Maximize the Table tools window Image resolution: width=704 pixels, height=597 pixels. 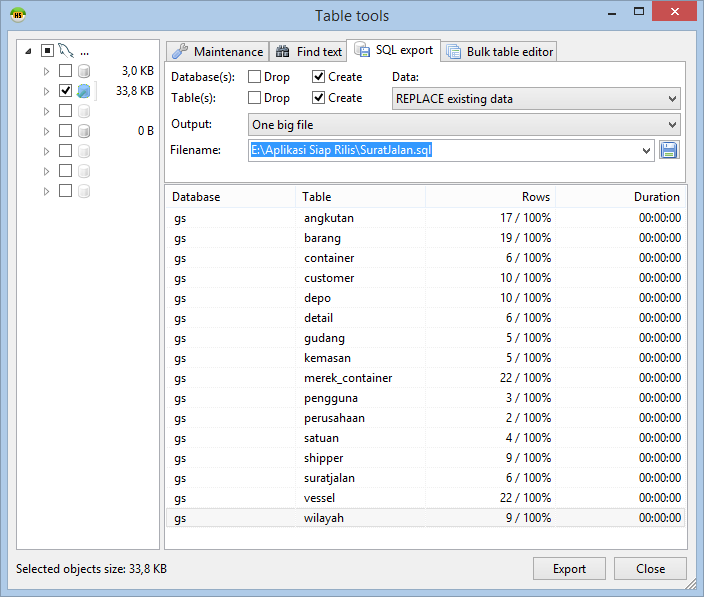[x=639, y=12]
